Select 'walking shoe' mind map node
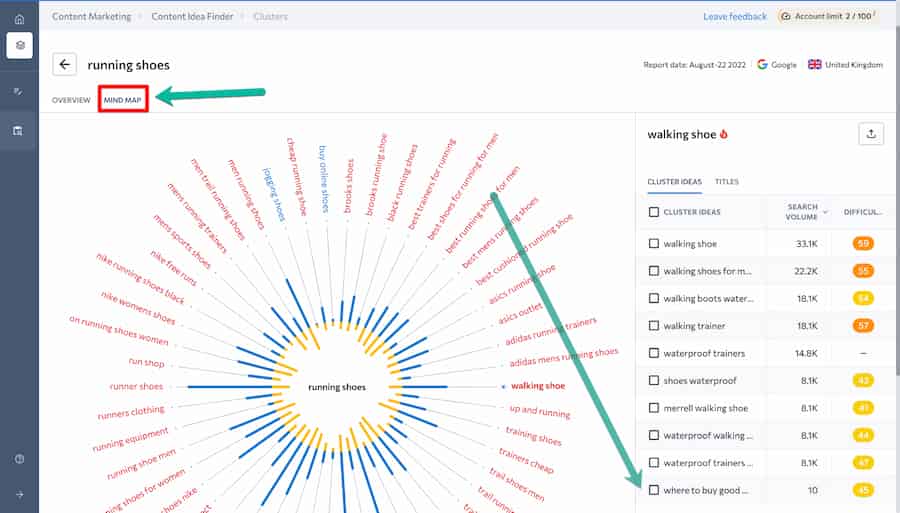Screen dimensions: 900x513 tap(538, 386)
